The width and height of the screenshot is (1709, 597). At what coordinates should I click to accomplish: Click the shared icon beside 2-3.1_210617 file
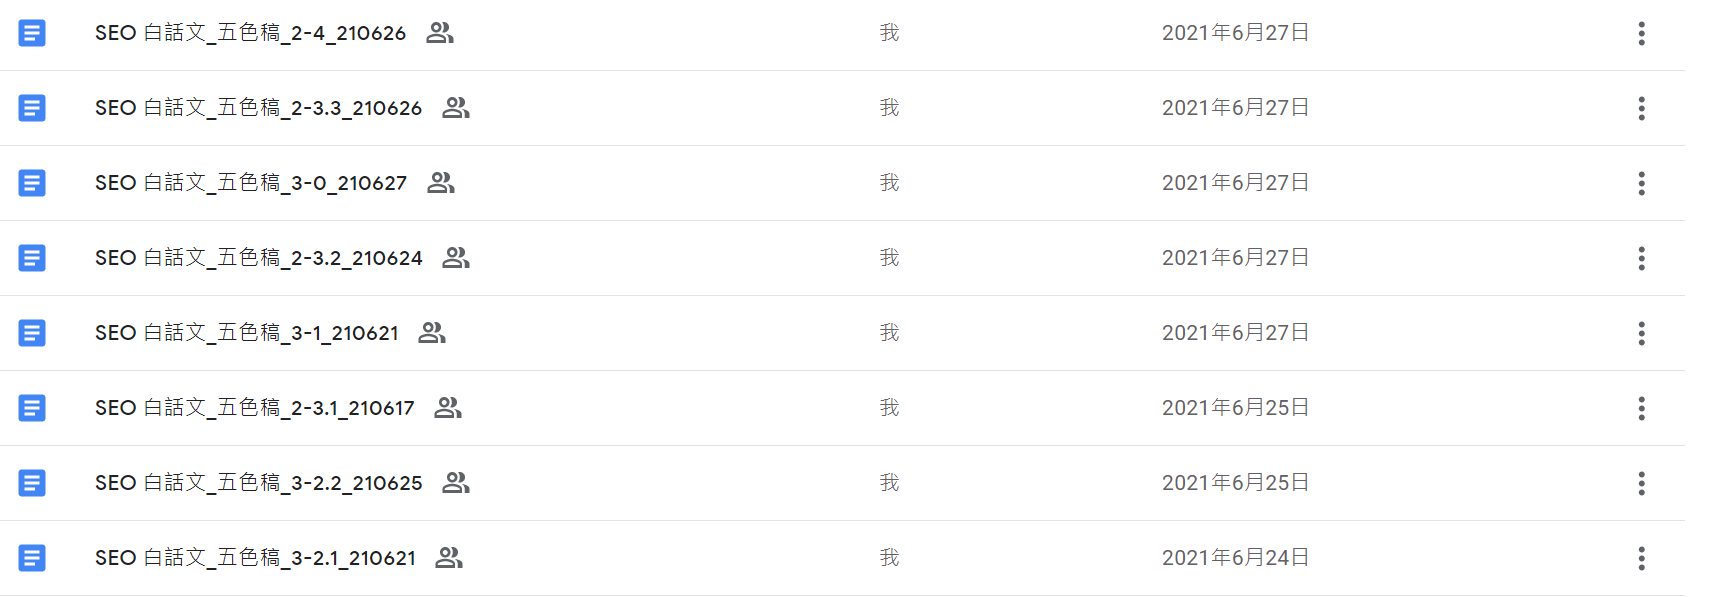[448, 408]
